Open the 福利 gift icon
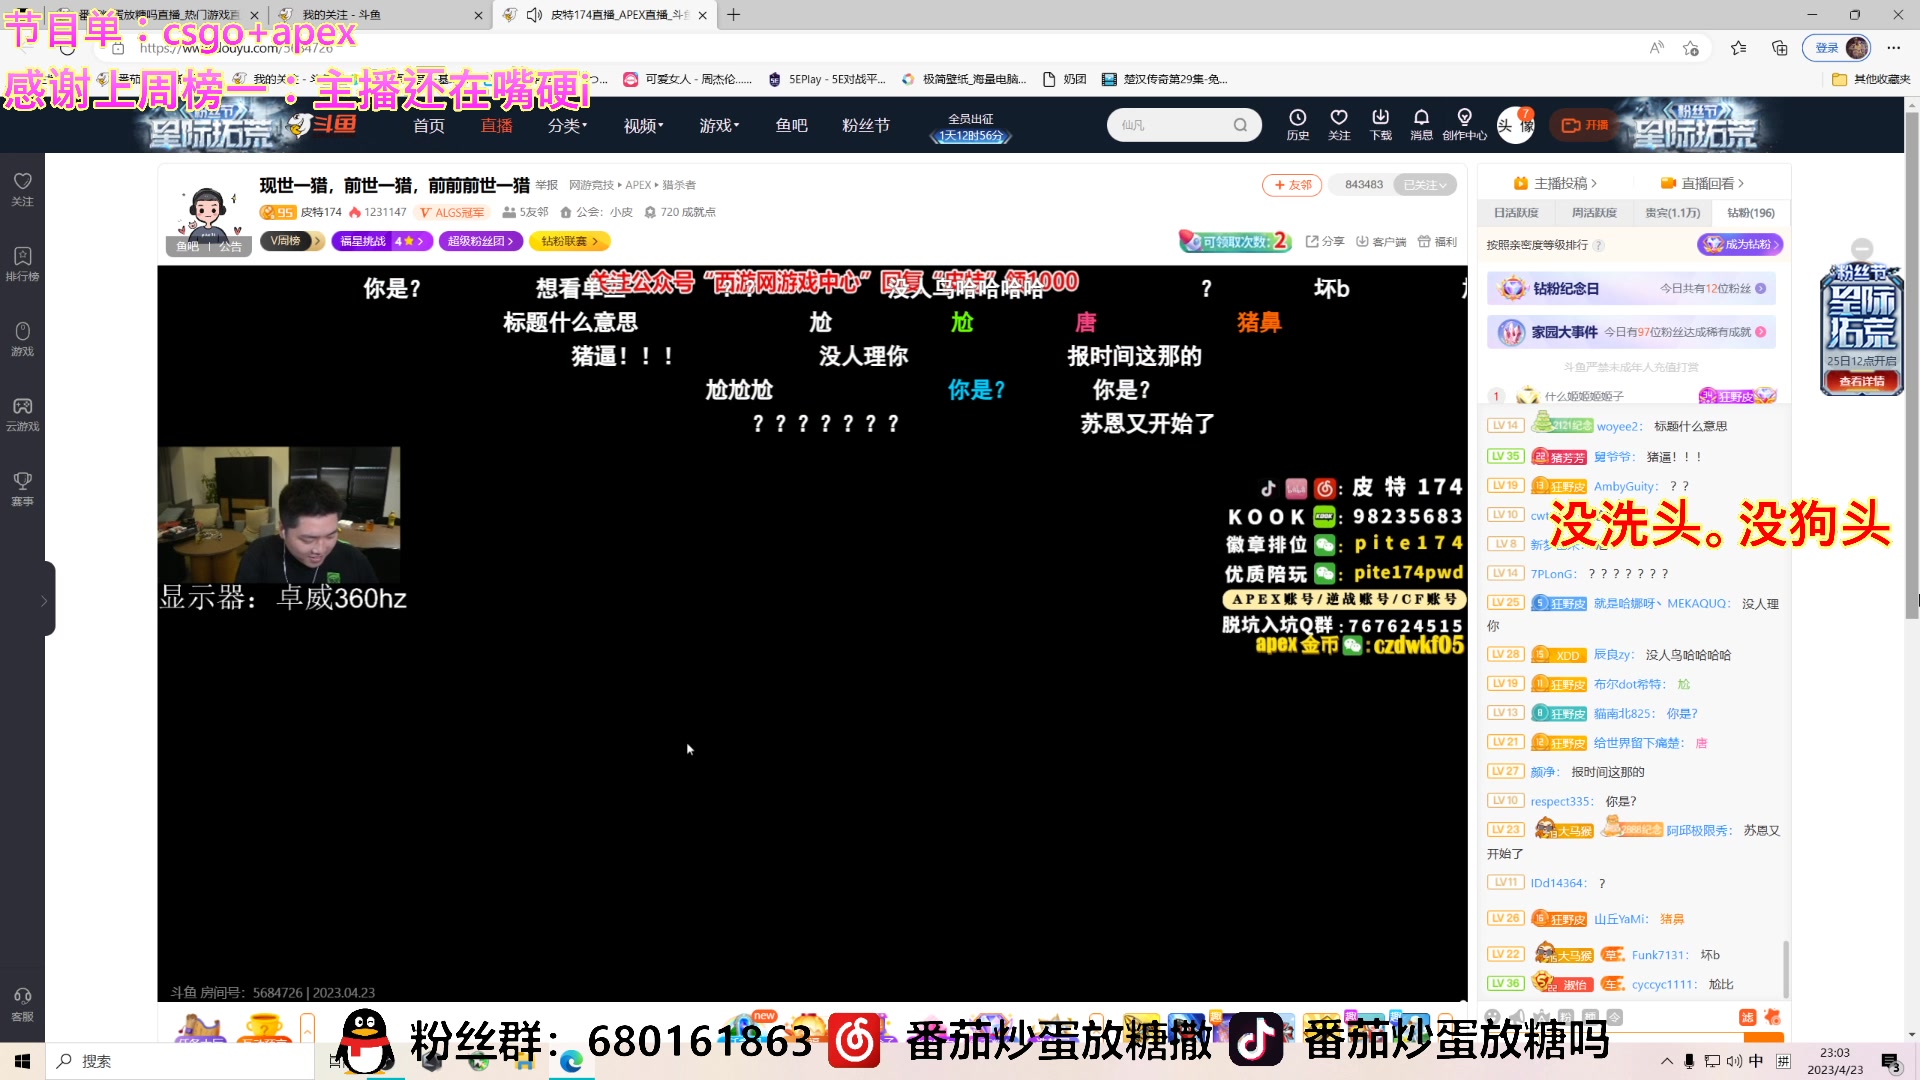The width and height of the screenshot is (1920, 1080). pyautogui.click(x=1437, y=241)
